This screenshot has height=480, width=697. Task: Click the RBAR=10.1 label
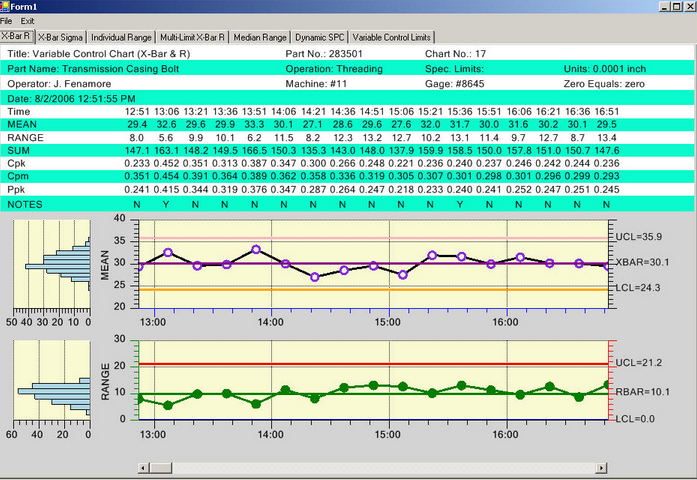coord(642,392)
